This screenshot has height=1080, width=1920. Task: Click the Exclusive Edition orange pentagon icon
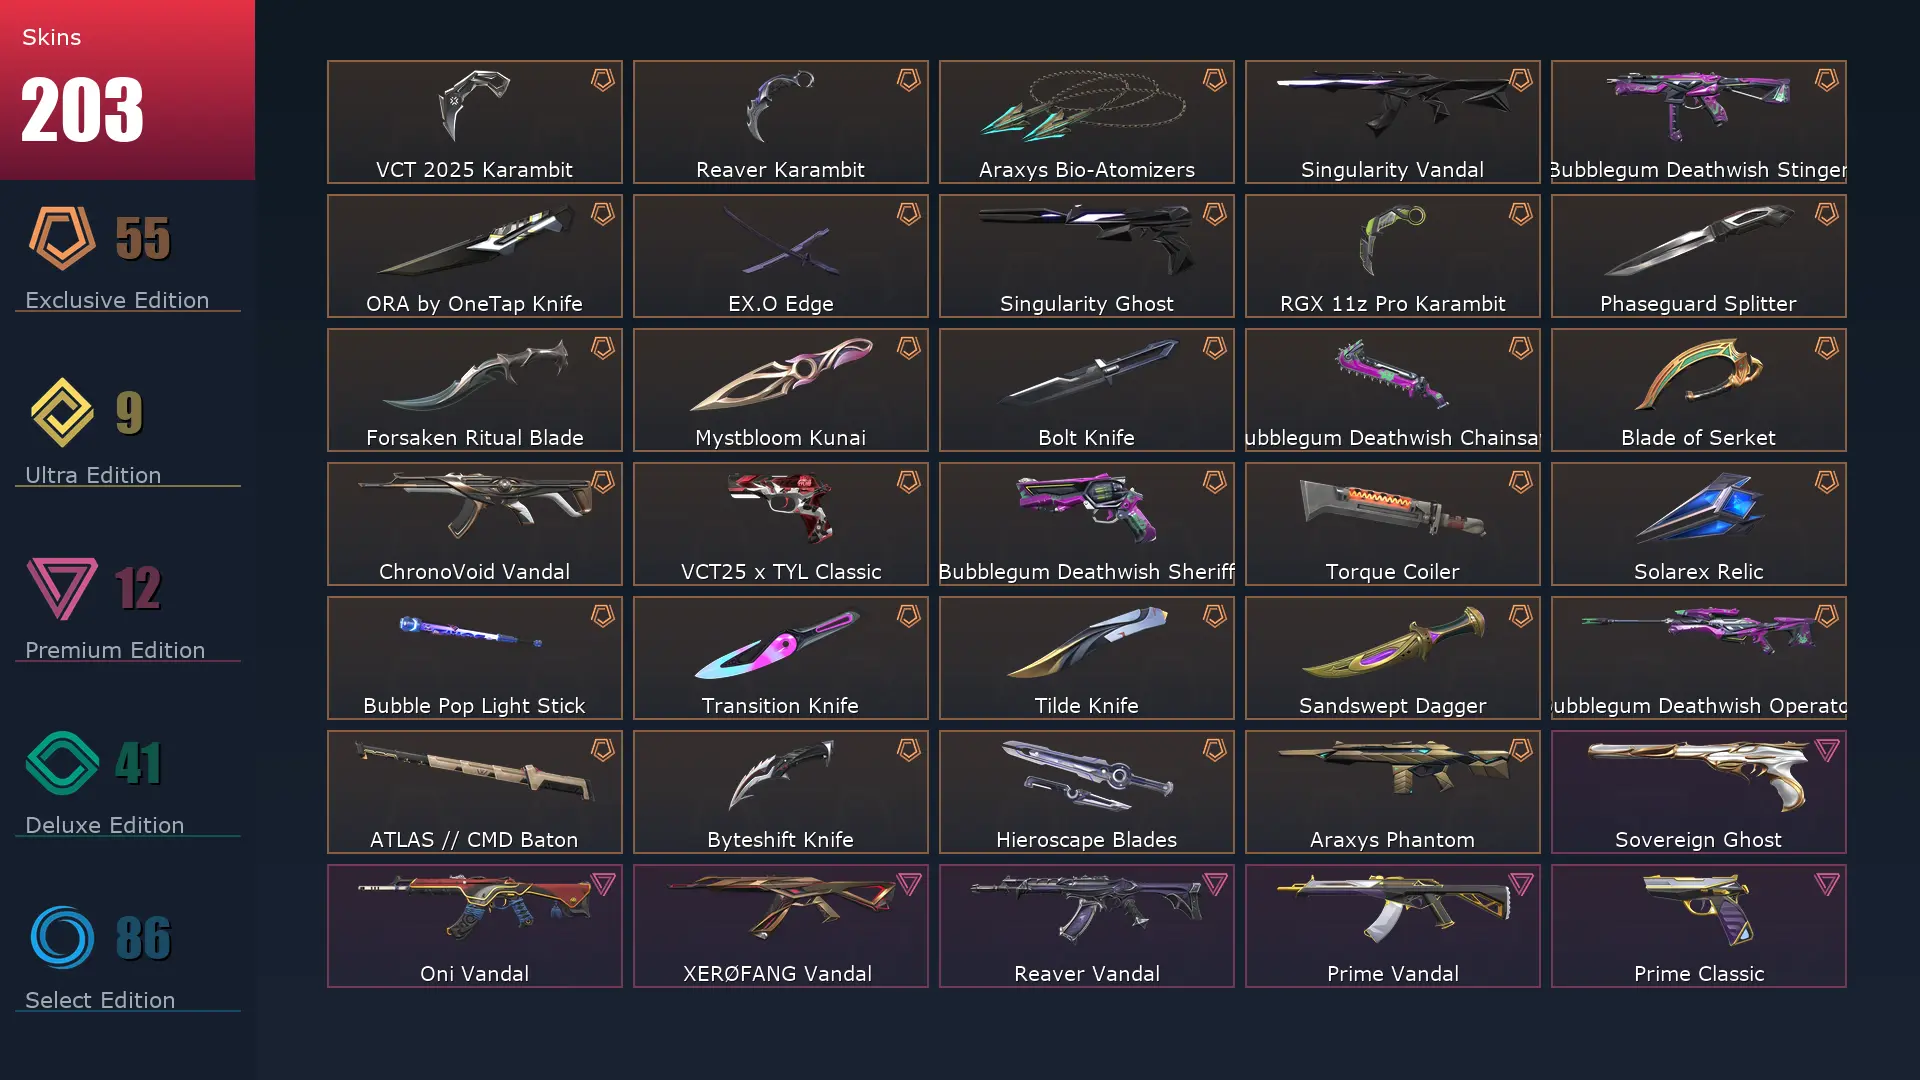(x=62, y=238)
